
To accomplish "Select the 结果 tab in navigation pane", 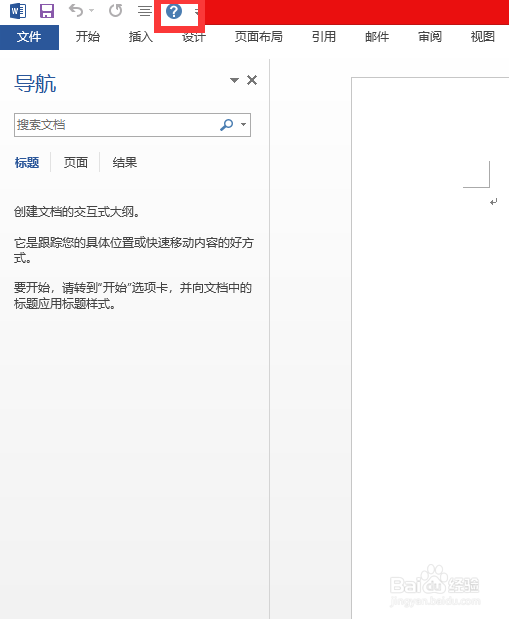I will click(125, 163).
